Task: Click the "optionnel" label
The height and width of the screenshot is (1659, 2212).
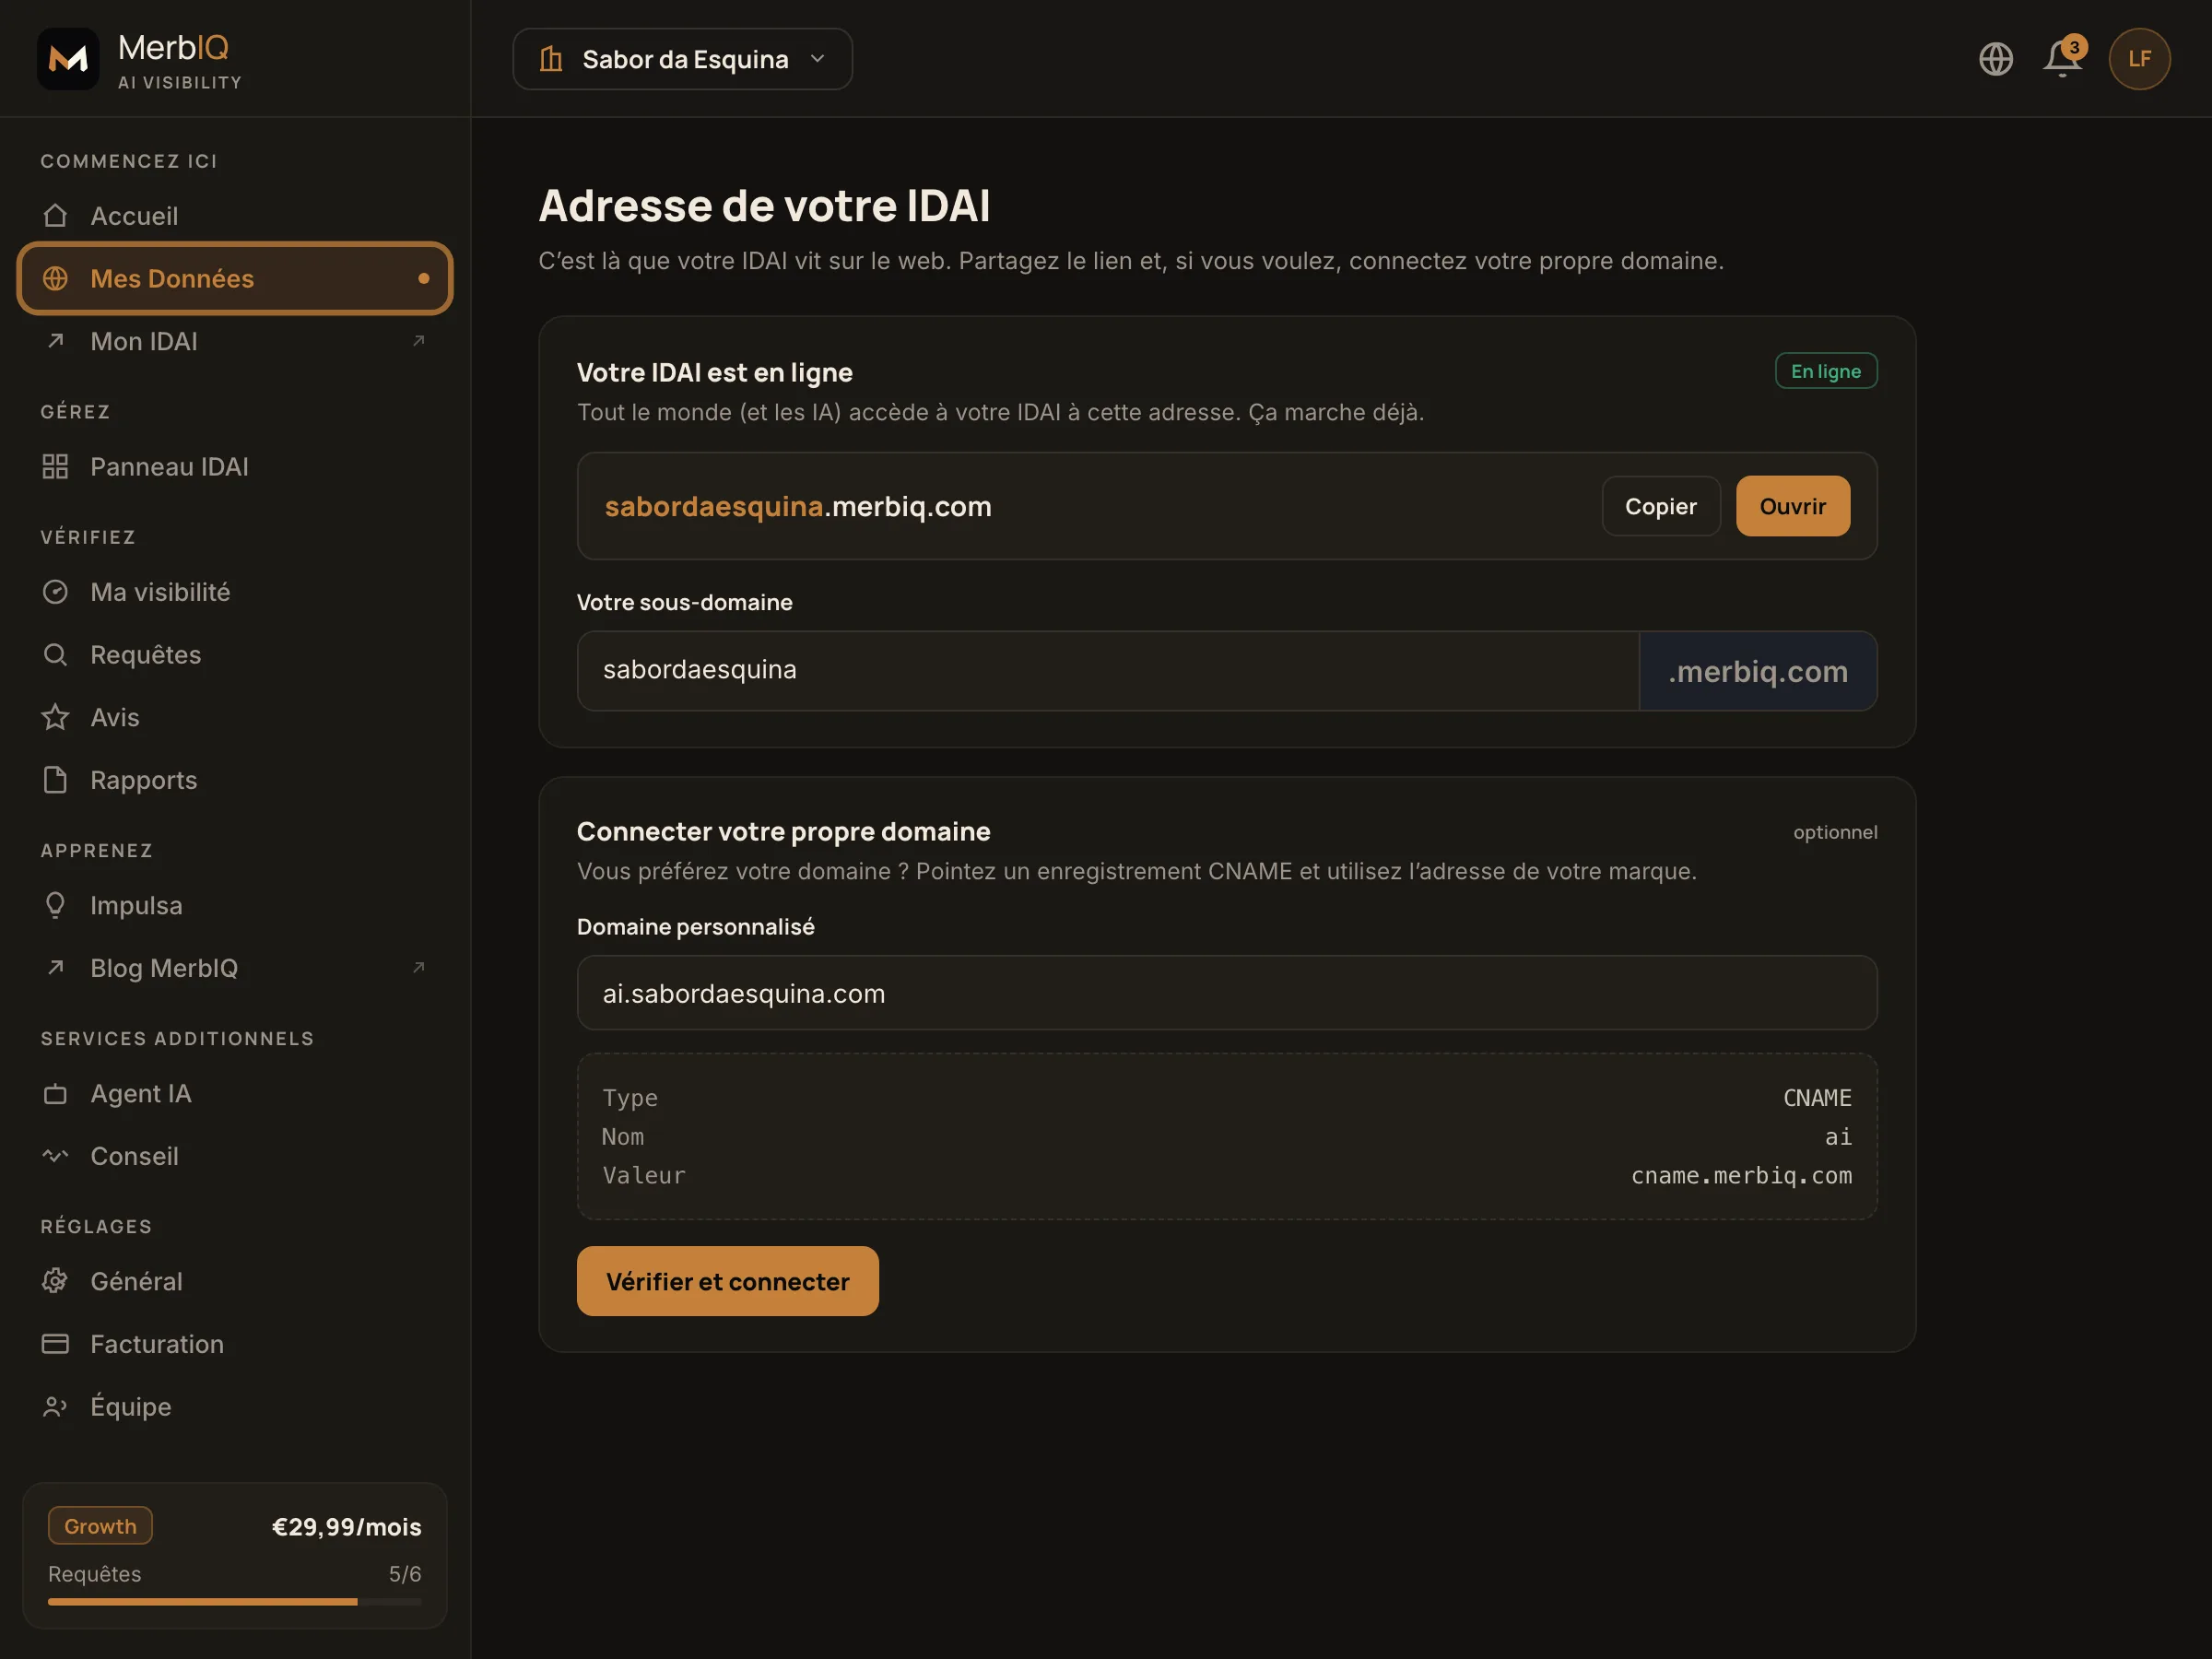Action: tap(1835, 832)
